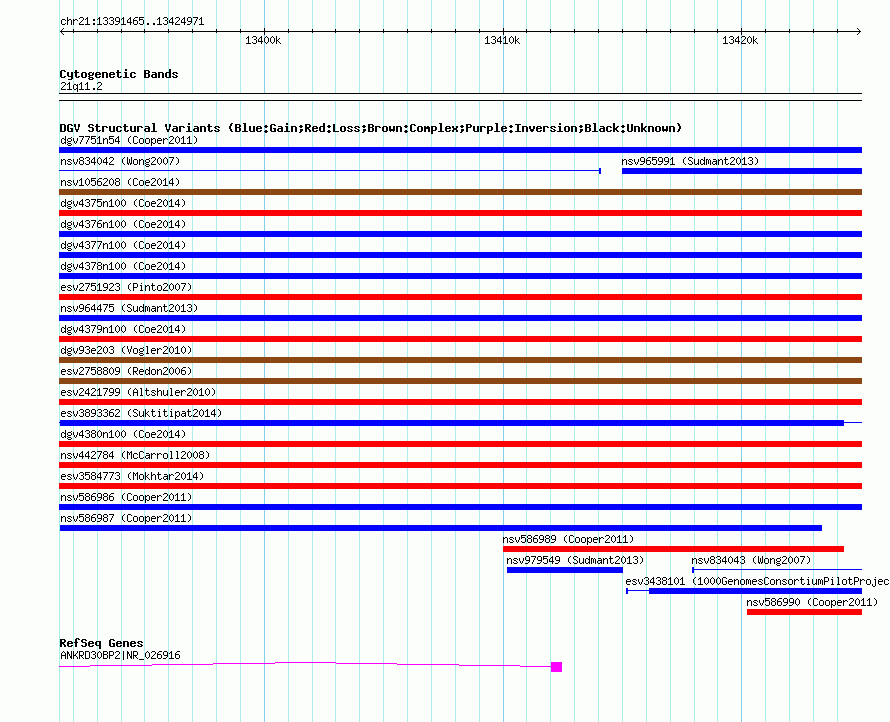Image resolution: width=890 pixels, height=722 pixels.
Task: Select dgv4376n100 (Coe2014) variant label
Action: pos(123,224)
